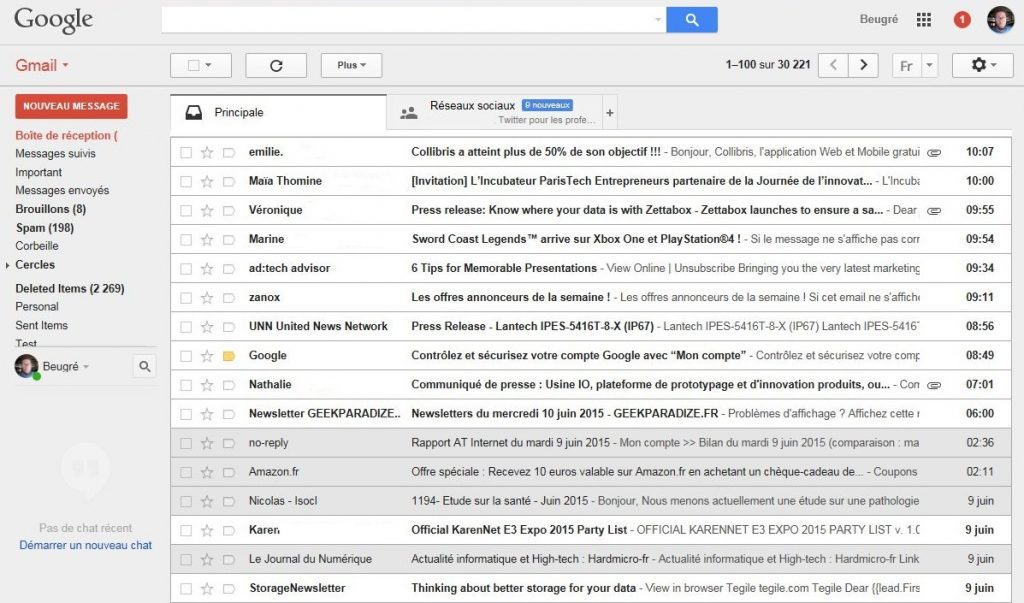Mark the Nathalie message as important
This screenshot has width=1024, height=603.
(x=229, y=385)
